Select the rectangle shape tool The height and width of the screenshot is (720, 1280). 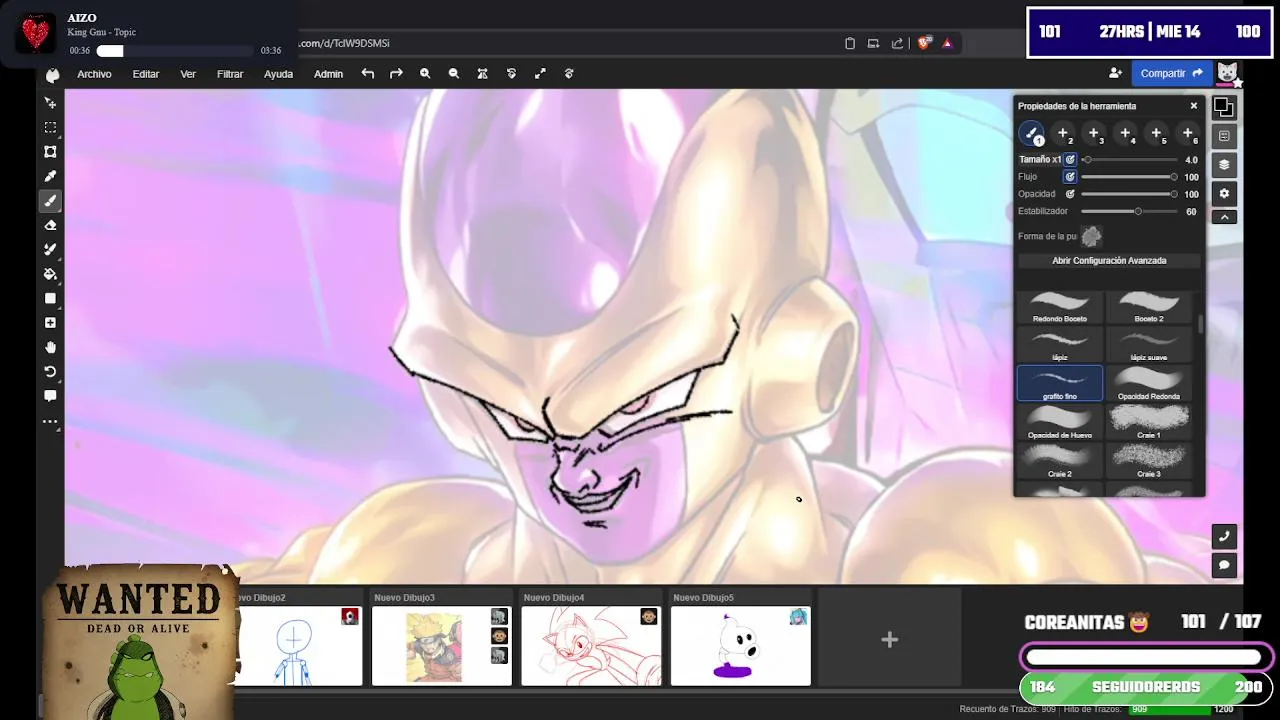51,298
